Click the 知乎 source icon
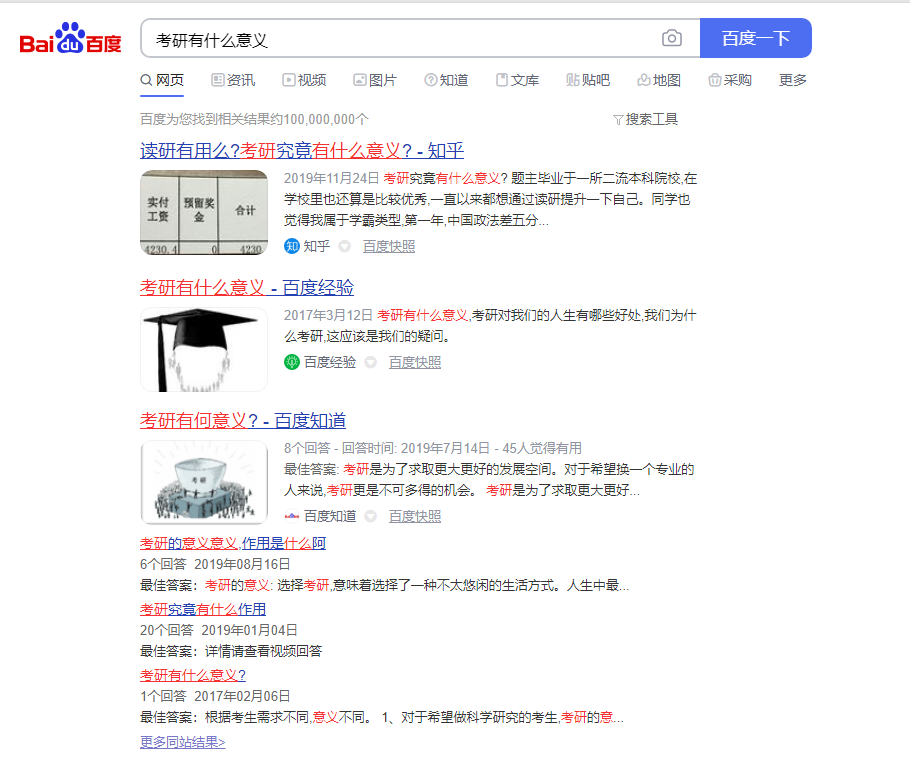This screenshot has width=910, height=770. click(291, 246)
